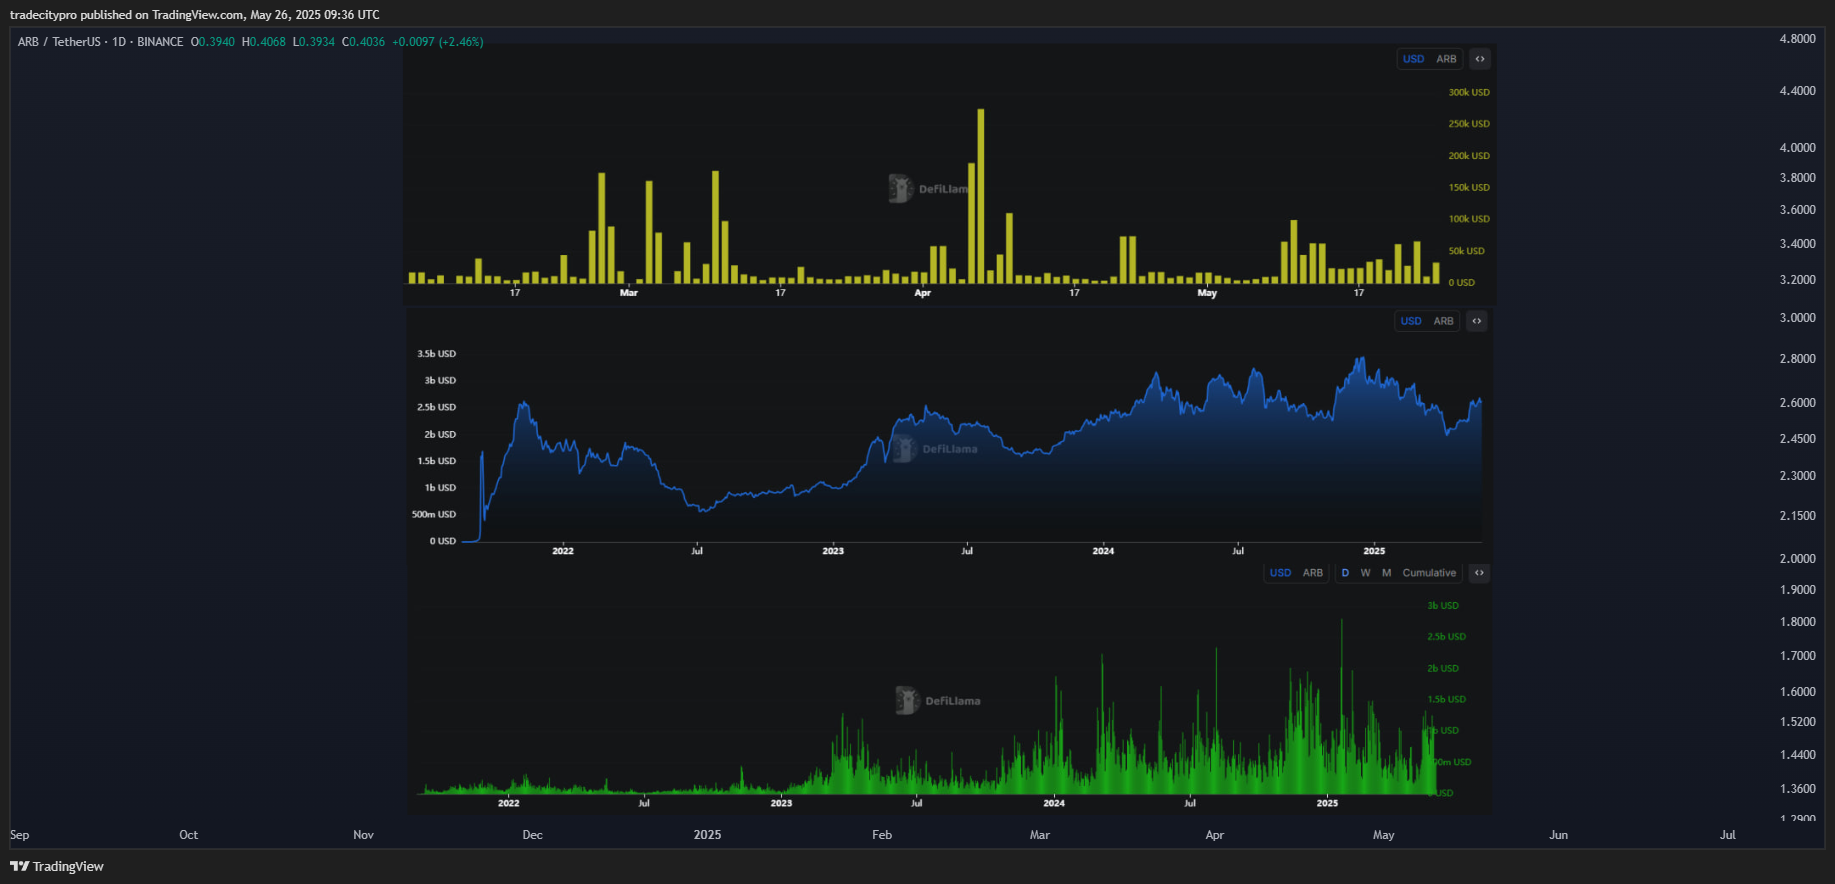1835x884 pixels.
Task: Click the BINANCE exchange label
Action: (160, 42)
